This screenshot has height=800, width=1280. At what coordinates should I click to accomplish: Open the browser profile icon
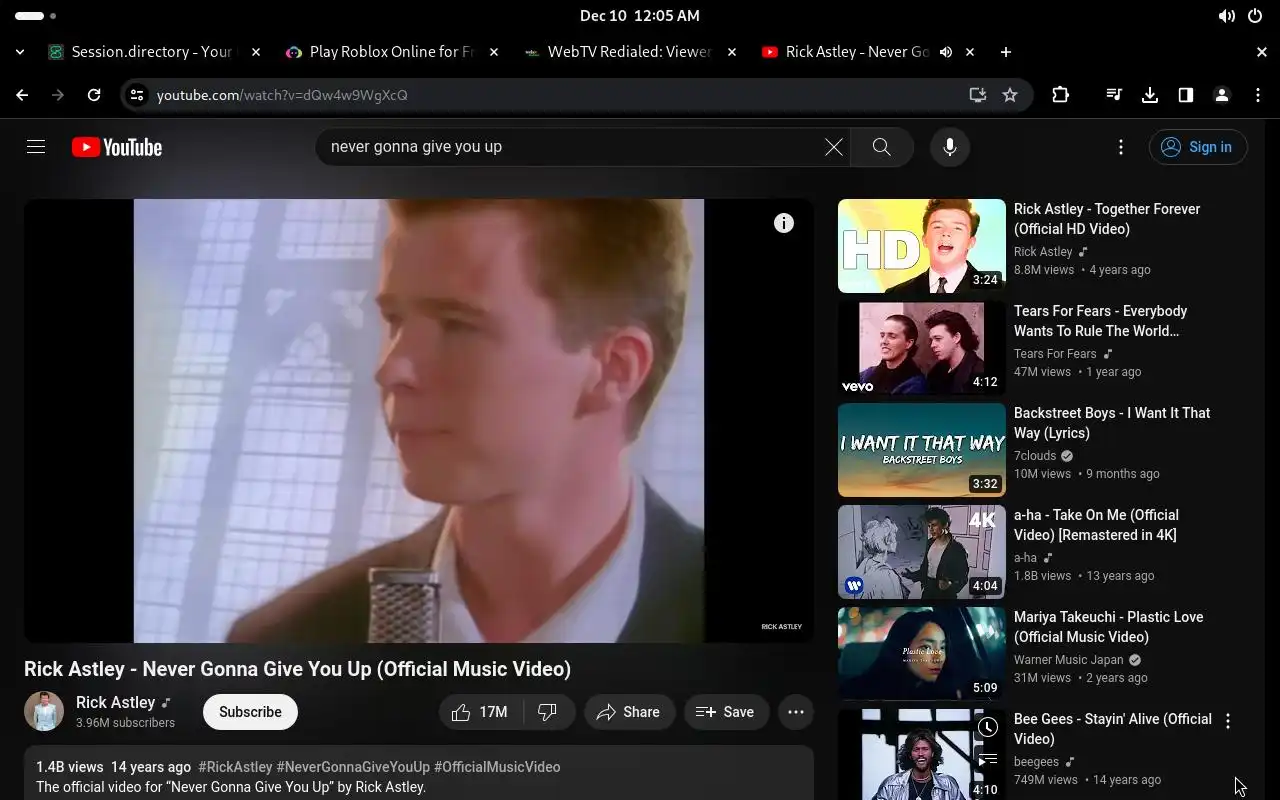1222,95
